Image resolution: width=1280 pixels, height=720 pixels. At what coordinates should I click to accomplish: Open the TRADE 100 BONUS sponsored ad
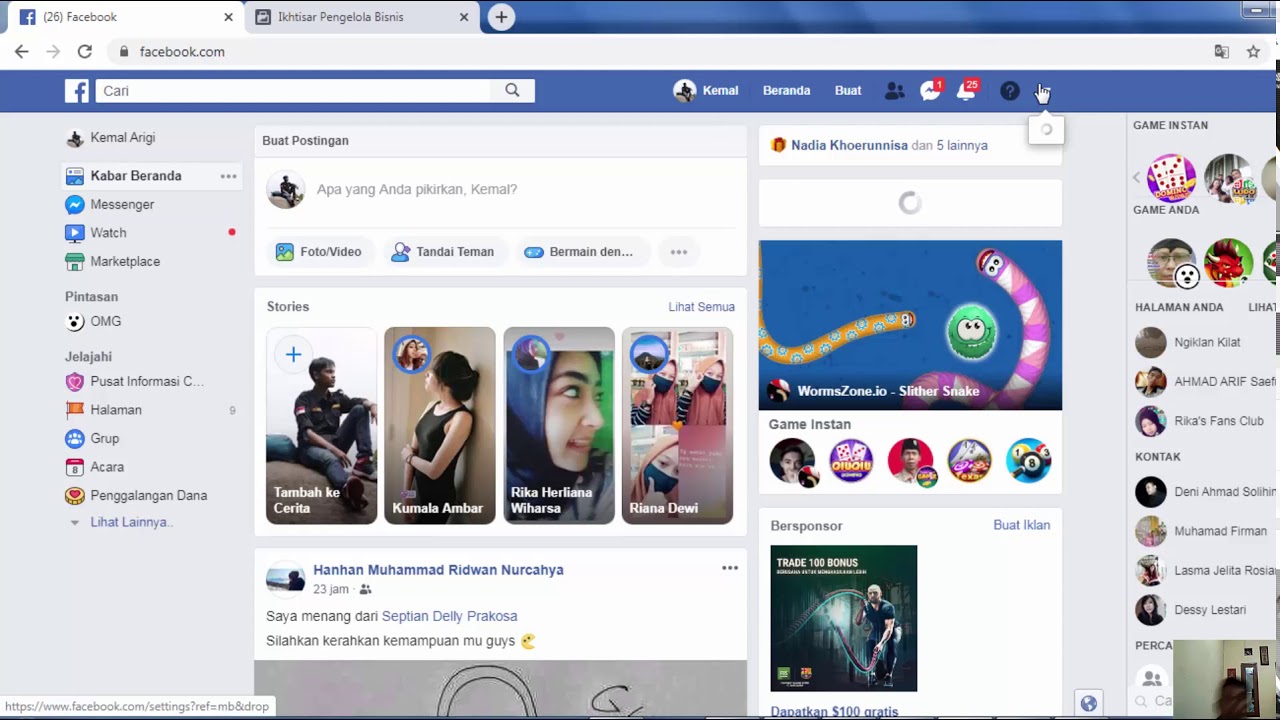(843, 618)
